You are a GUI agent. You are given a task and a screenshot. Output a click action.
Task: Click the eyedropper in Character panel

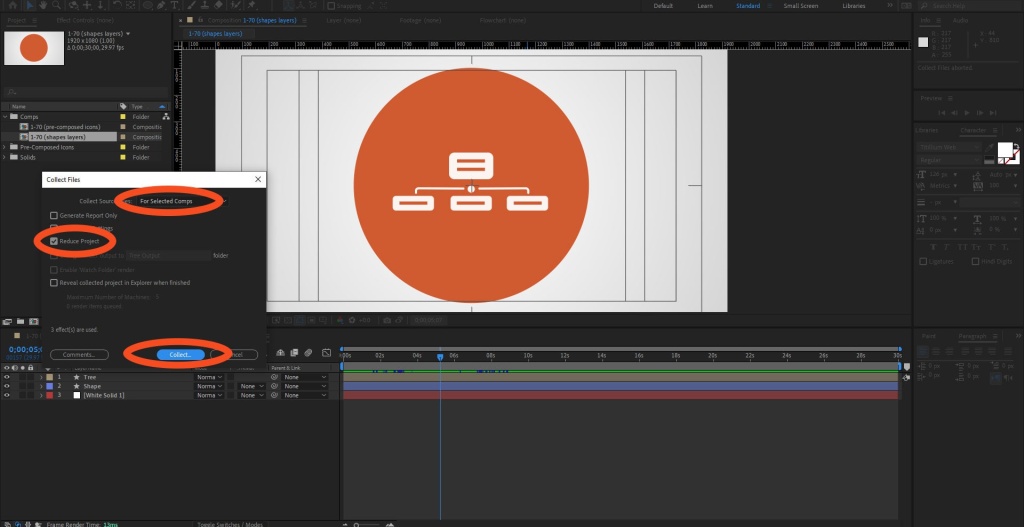[x=990, y=147]
